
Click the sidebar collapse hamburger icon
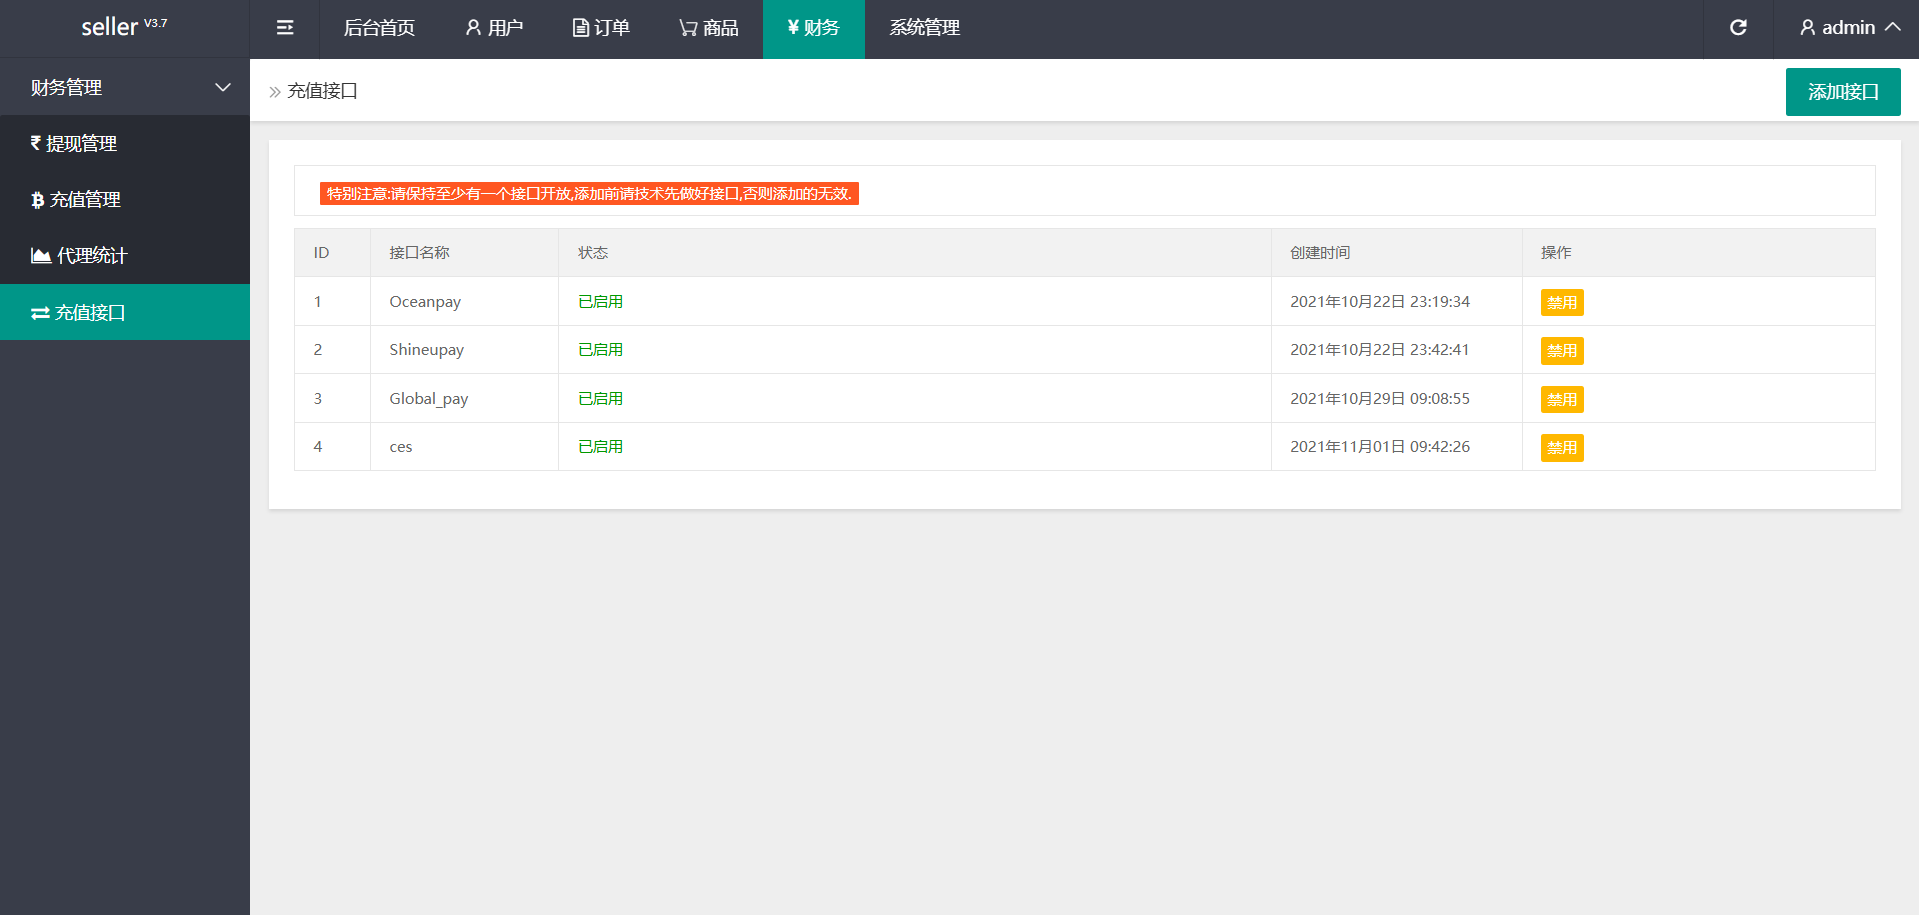(x=285, y=28)
